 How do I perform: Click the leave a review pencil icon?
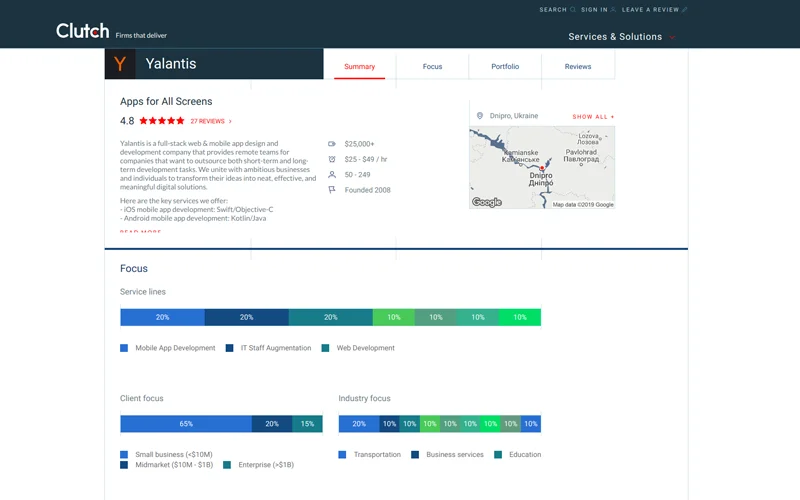(685, 10)
